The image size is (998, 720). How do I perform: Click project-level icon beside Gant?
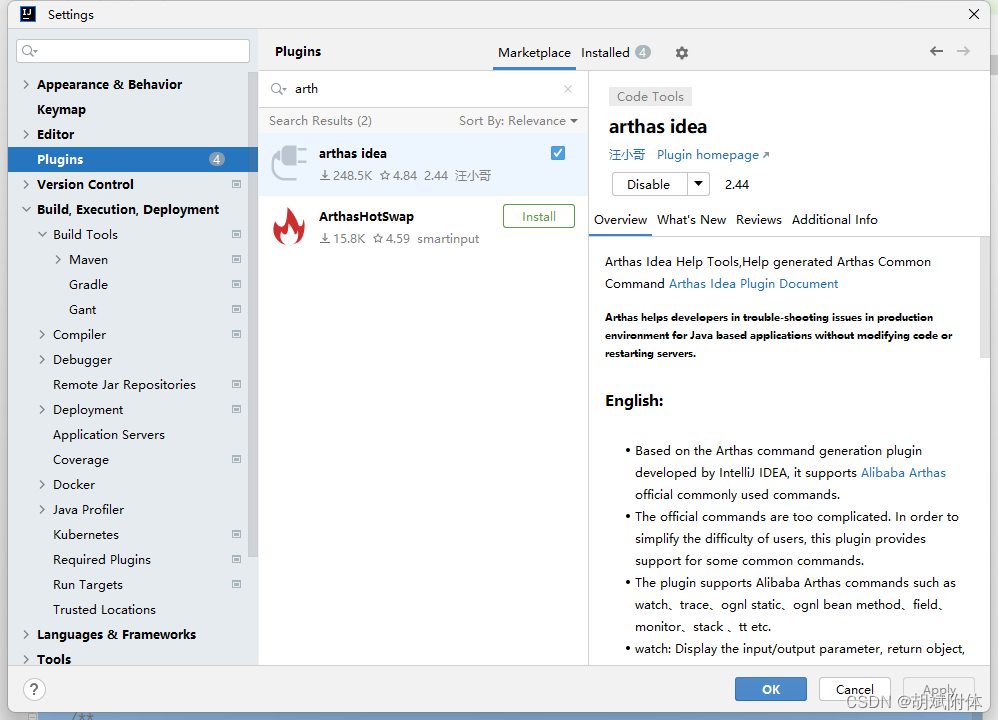(x=236, y=309)
